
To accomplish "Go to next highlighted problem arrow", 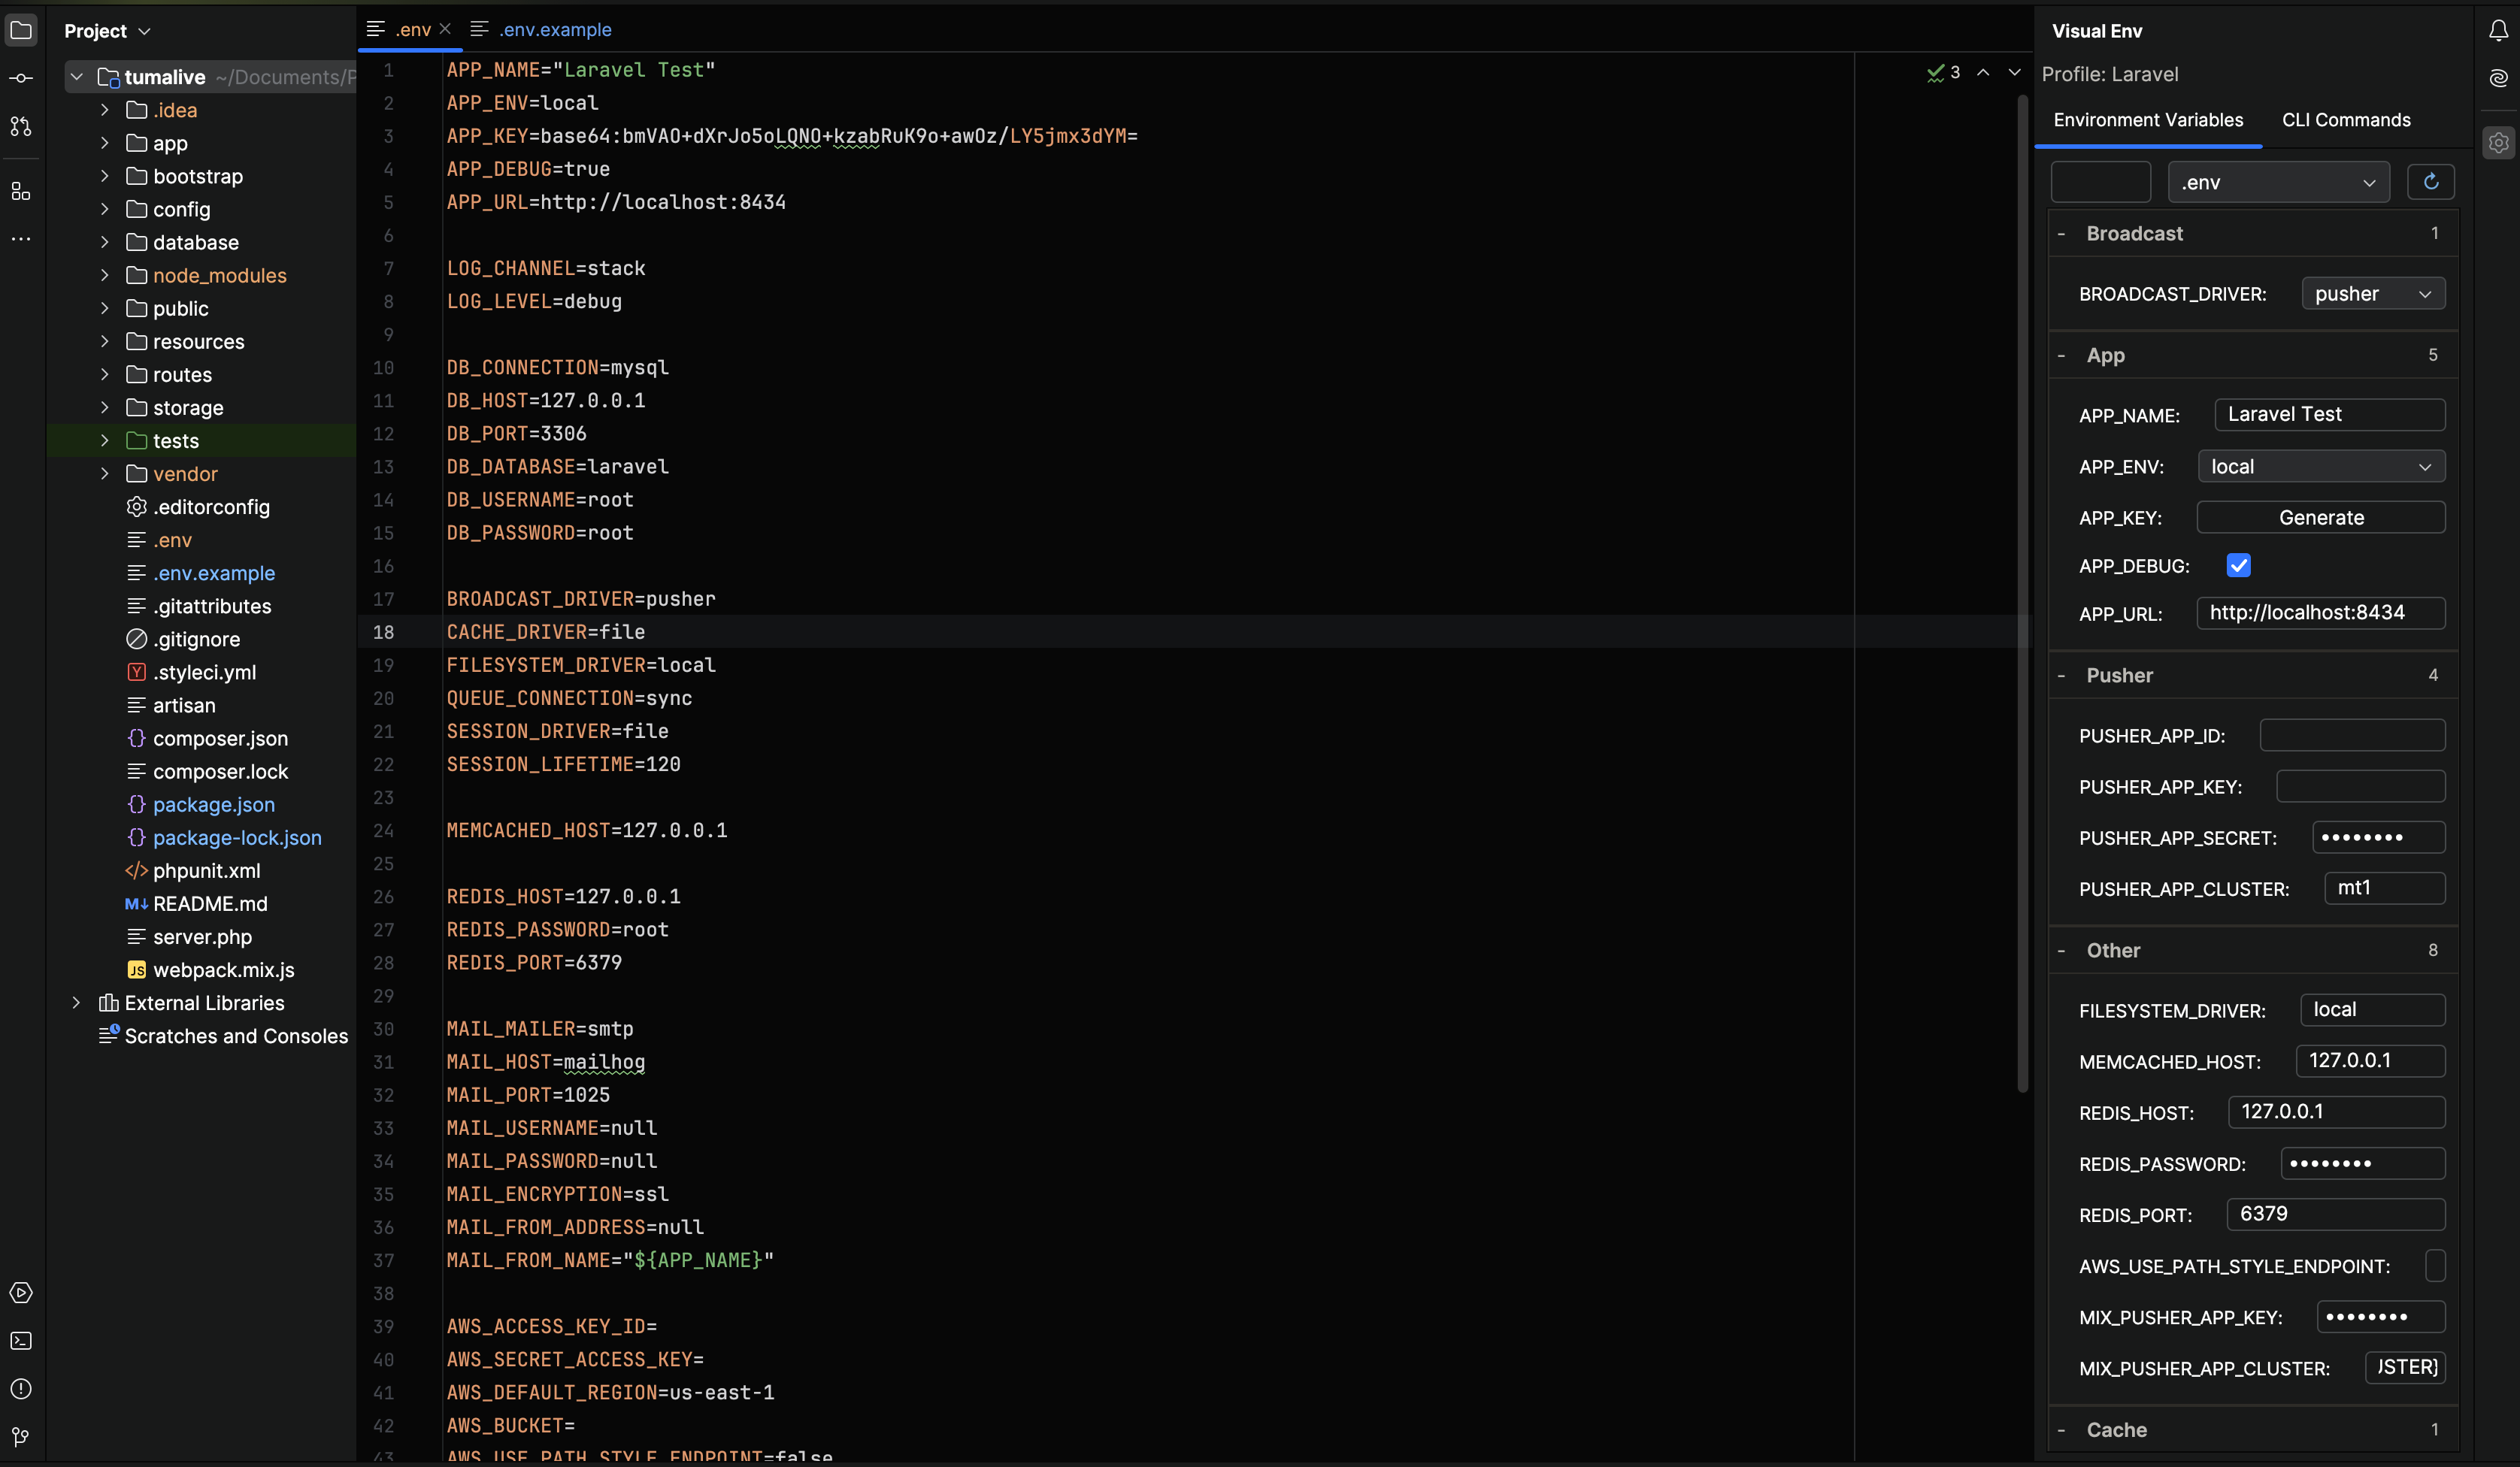I will [2014, 72].
